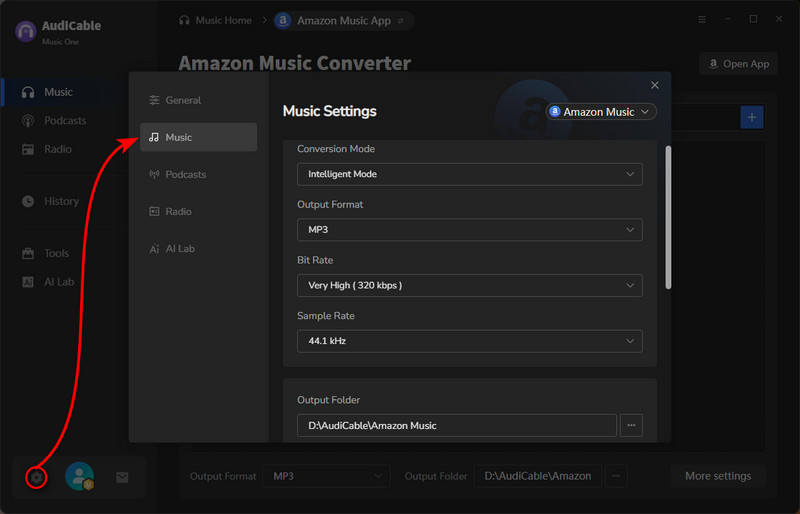Expand the Amazon Music service dropdown
800x514 pixels.
pyautogui.click(x=601, y=112)
